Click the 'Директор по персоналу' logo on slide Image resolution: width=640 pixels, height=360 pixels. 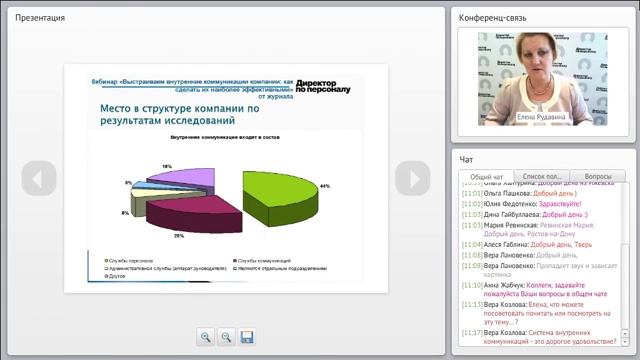pyautogui.click(x=323, y=86)
